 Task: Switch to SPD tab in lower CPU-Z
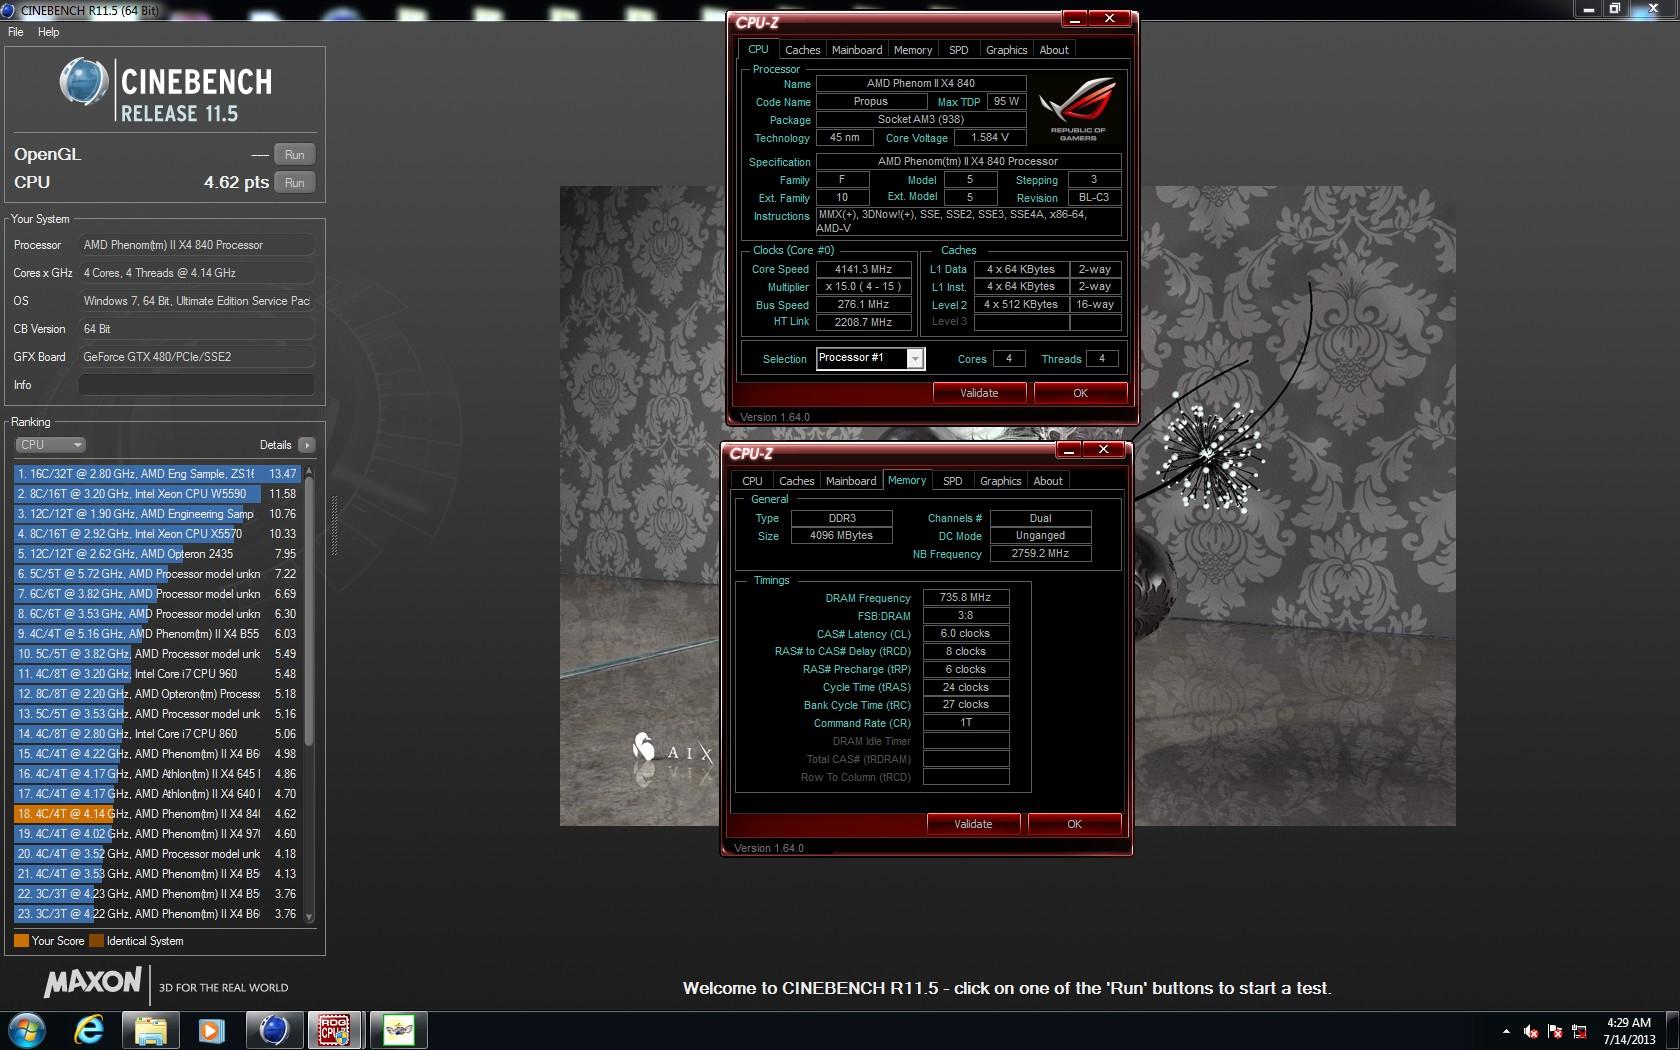pos(952,481)
